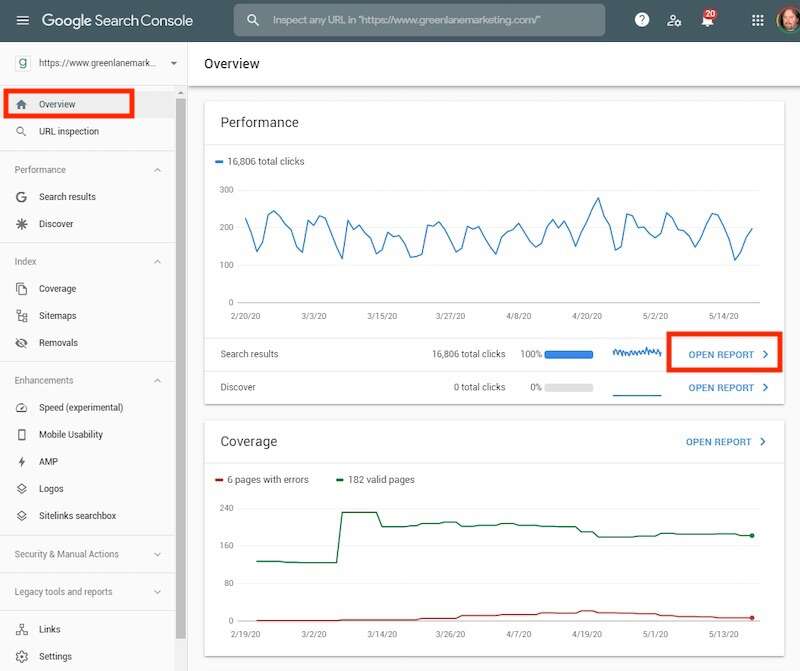
Task: Click the valid pages endpoint on Coverage chart
Action: click(x=752, y=536)
